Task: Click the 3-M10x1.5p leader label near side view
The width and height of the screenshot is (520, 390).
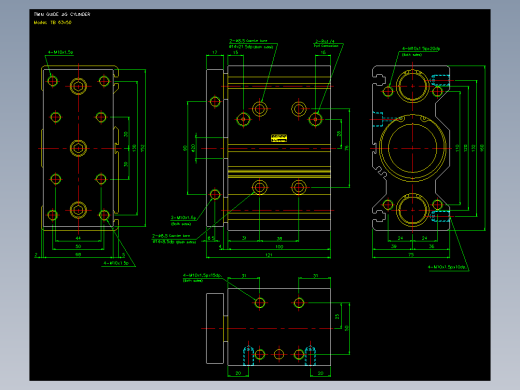Action: (x=183, y=218)
